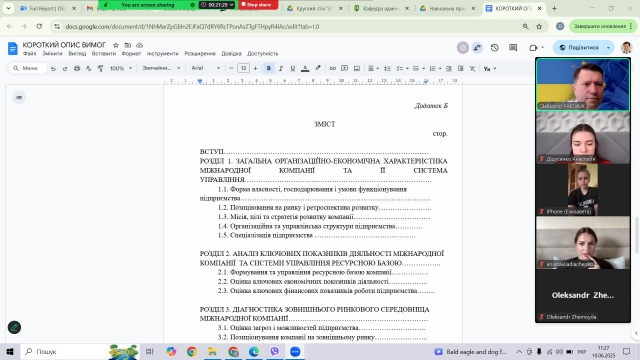Image resolution: width=640 pixels, height=360 pixels.
Task: Toggle Bold formatting
Action: coord(269,68)
